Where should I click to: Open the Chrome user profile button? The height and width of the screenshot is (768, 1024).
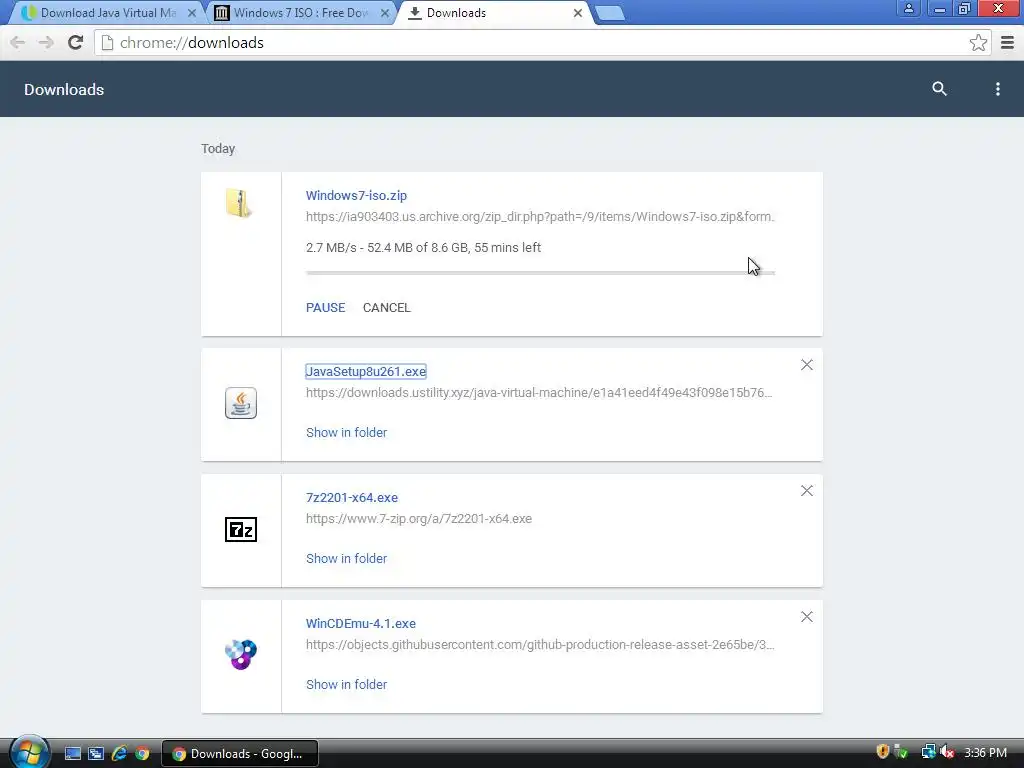908,8
